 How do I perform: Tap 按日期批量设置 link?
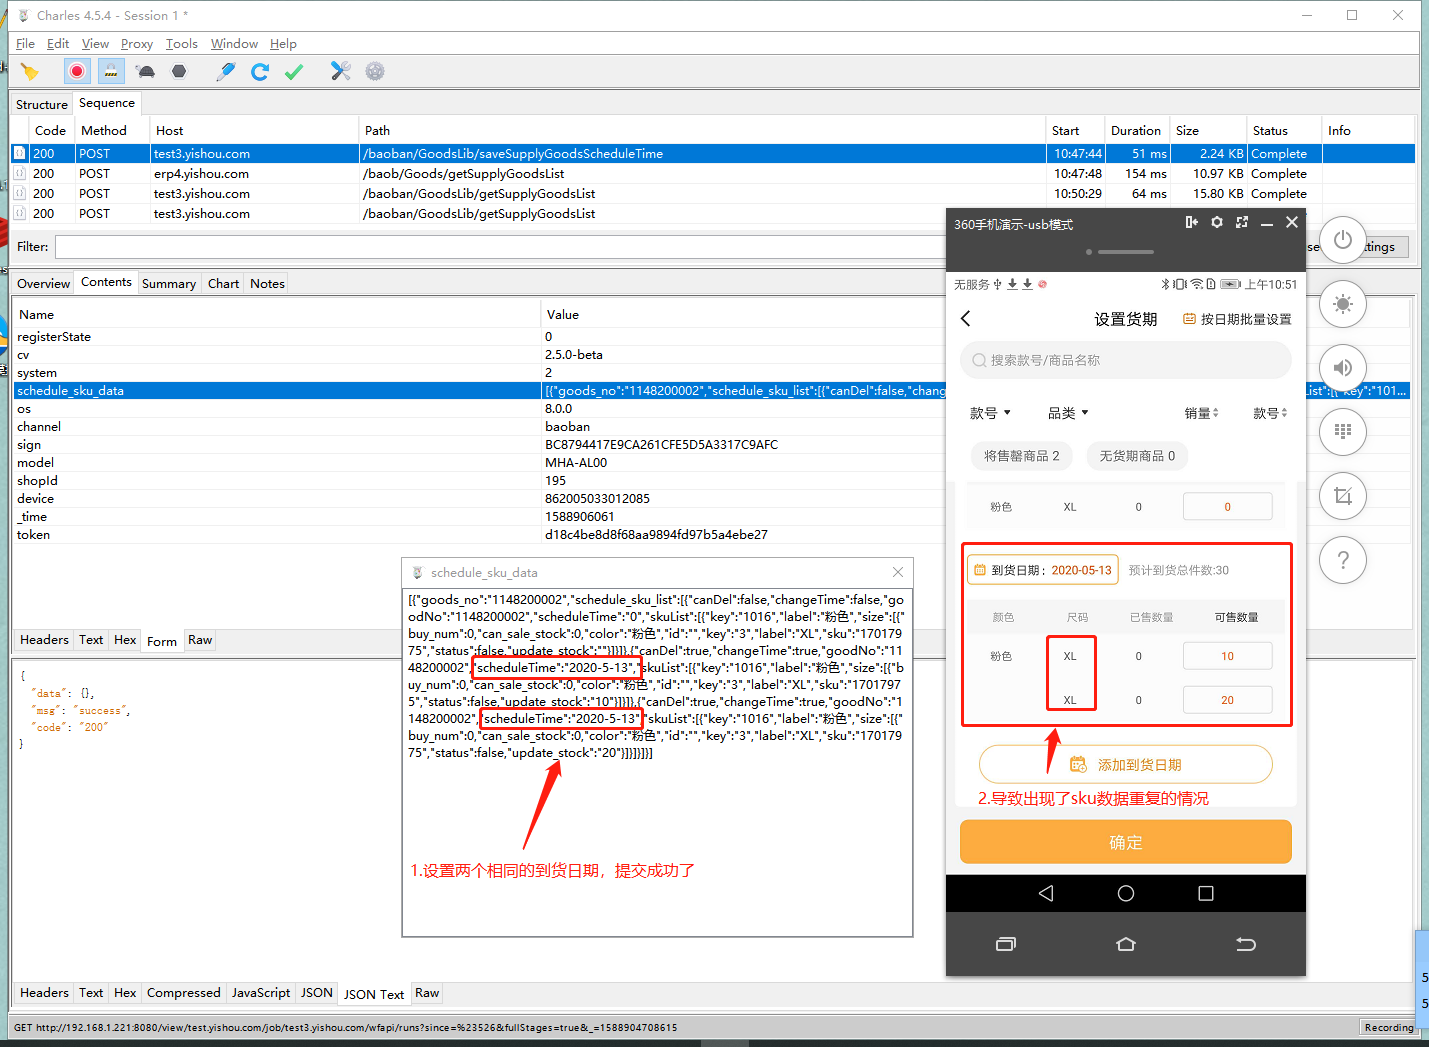(1238, 319)
